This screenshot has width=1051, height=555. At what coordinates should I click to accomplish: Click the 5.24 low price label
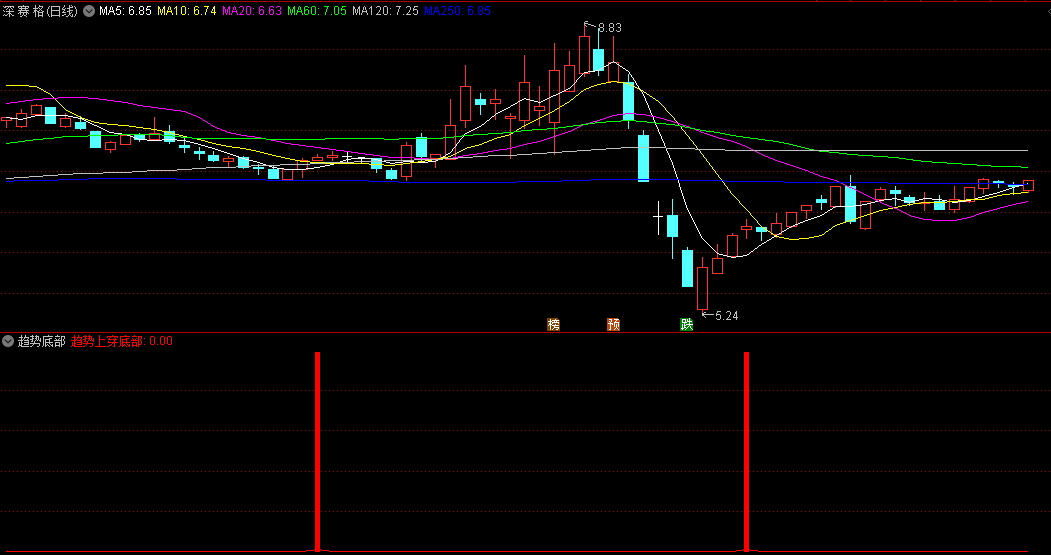coord(727,316)
